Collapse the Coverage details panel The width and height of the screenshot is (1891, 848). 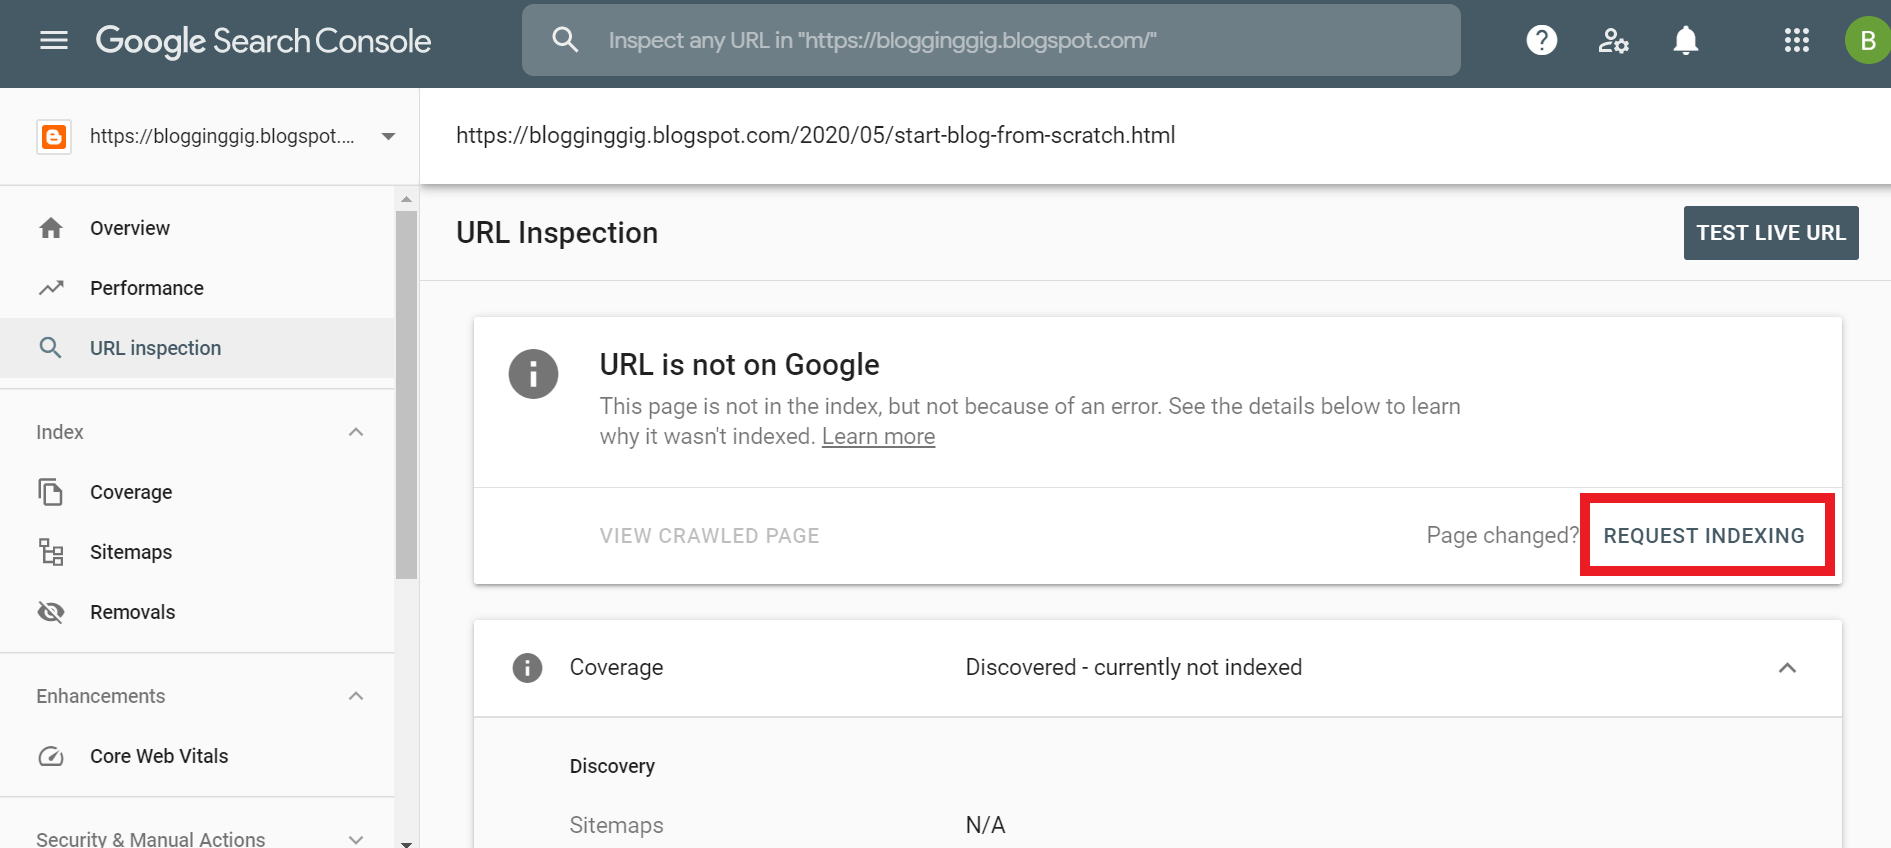point(1787,668)
